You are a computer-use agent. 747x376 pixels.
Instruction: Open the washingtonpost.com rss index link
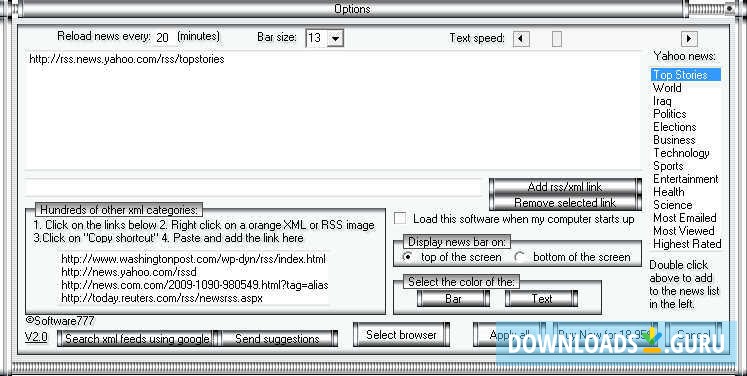[x=193, y=259]
